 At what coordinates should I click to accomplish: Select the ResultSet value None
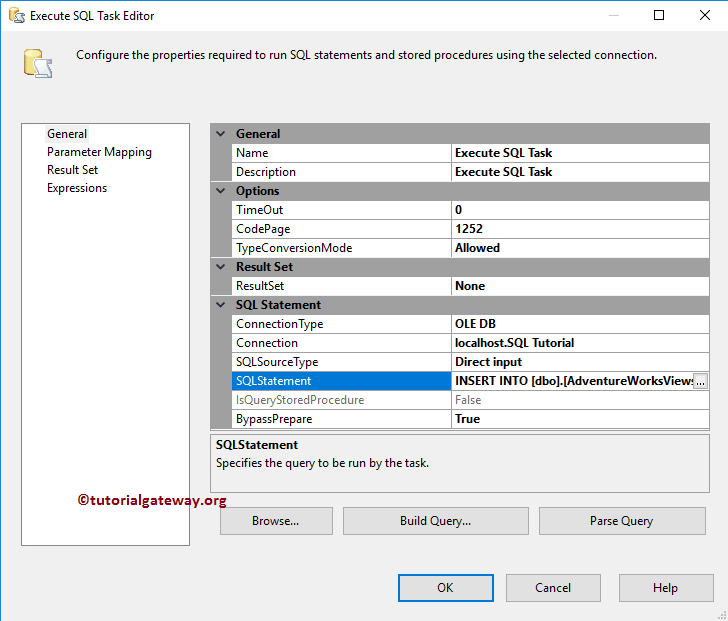pyautogui.click(x=580, y=286)
